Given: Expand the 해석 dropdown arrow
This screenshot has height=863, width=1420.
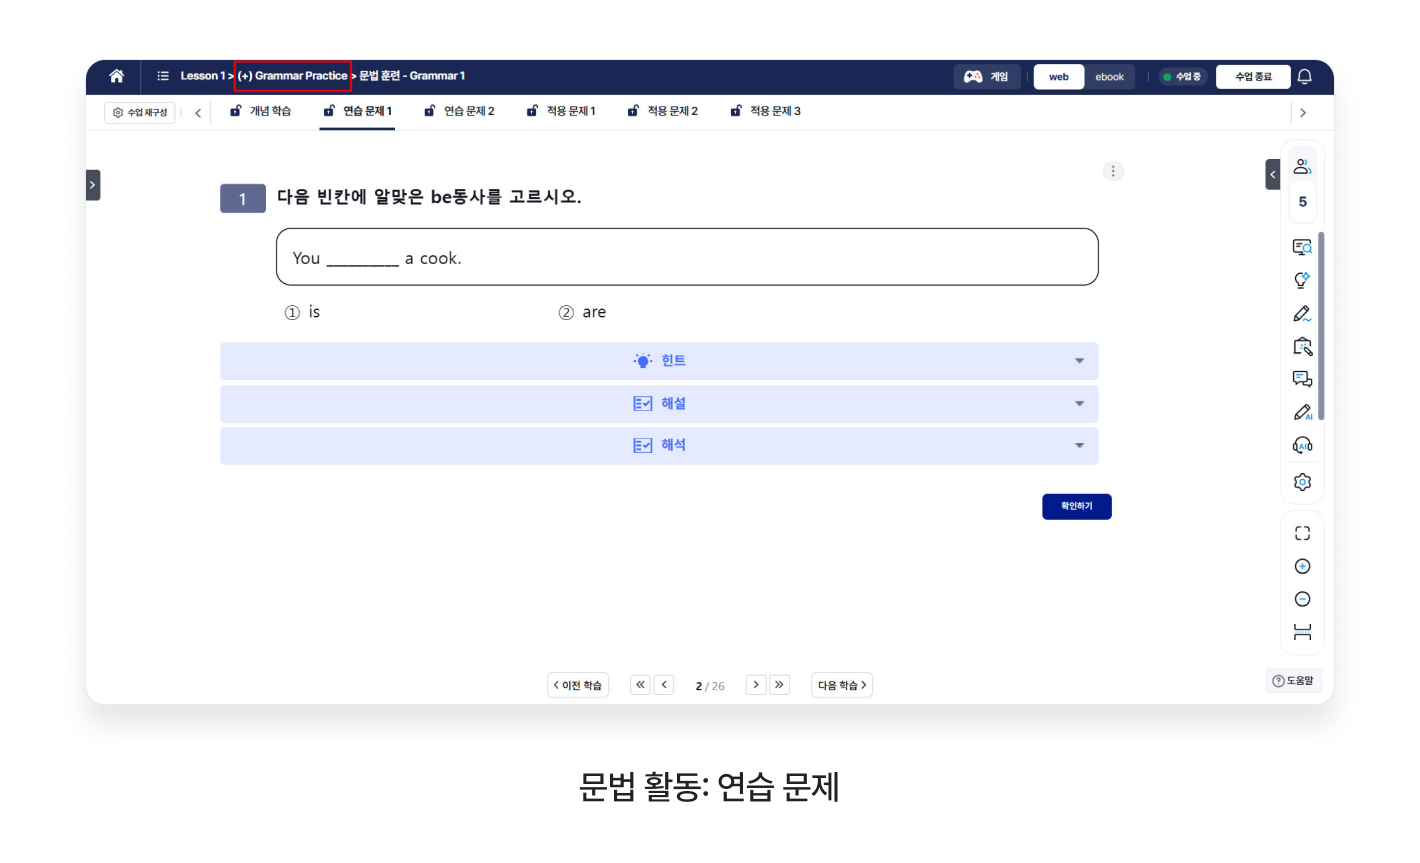Looking at the screenshot, I should (1080, 446).
